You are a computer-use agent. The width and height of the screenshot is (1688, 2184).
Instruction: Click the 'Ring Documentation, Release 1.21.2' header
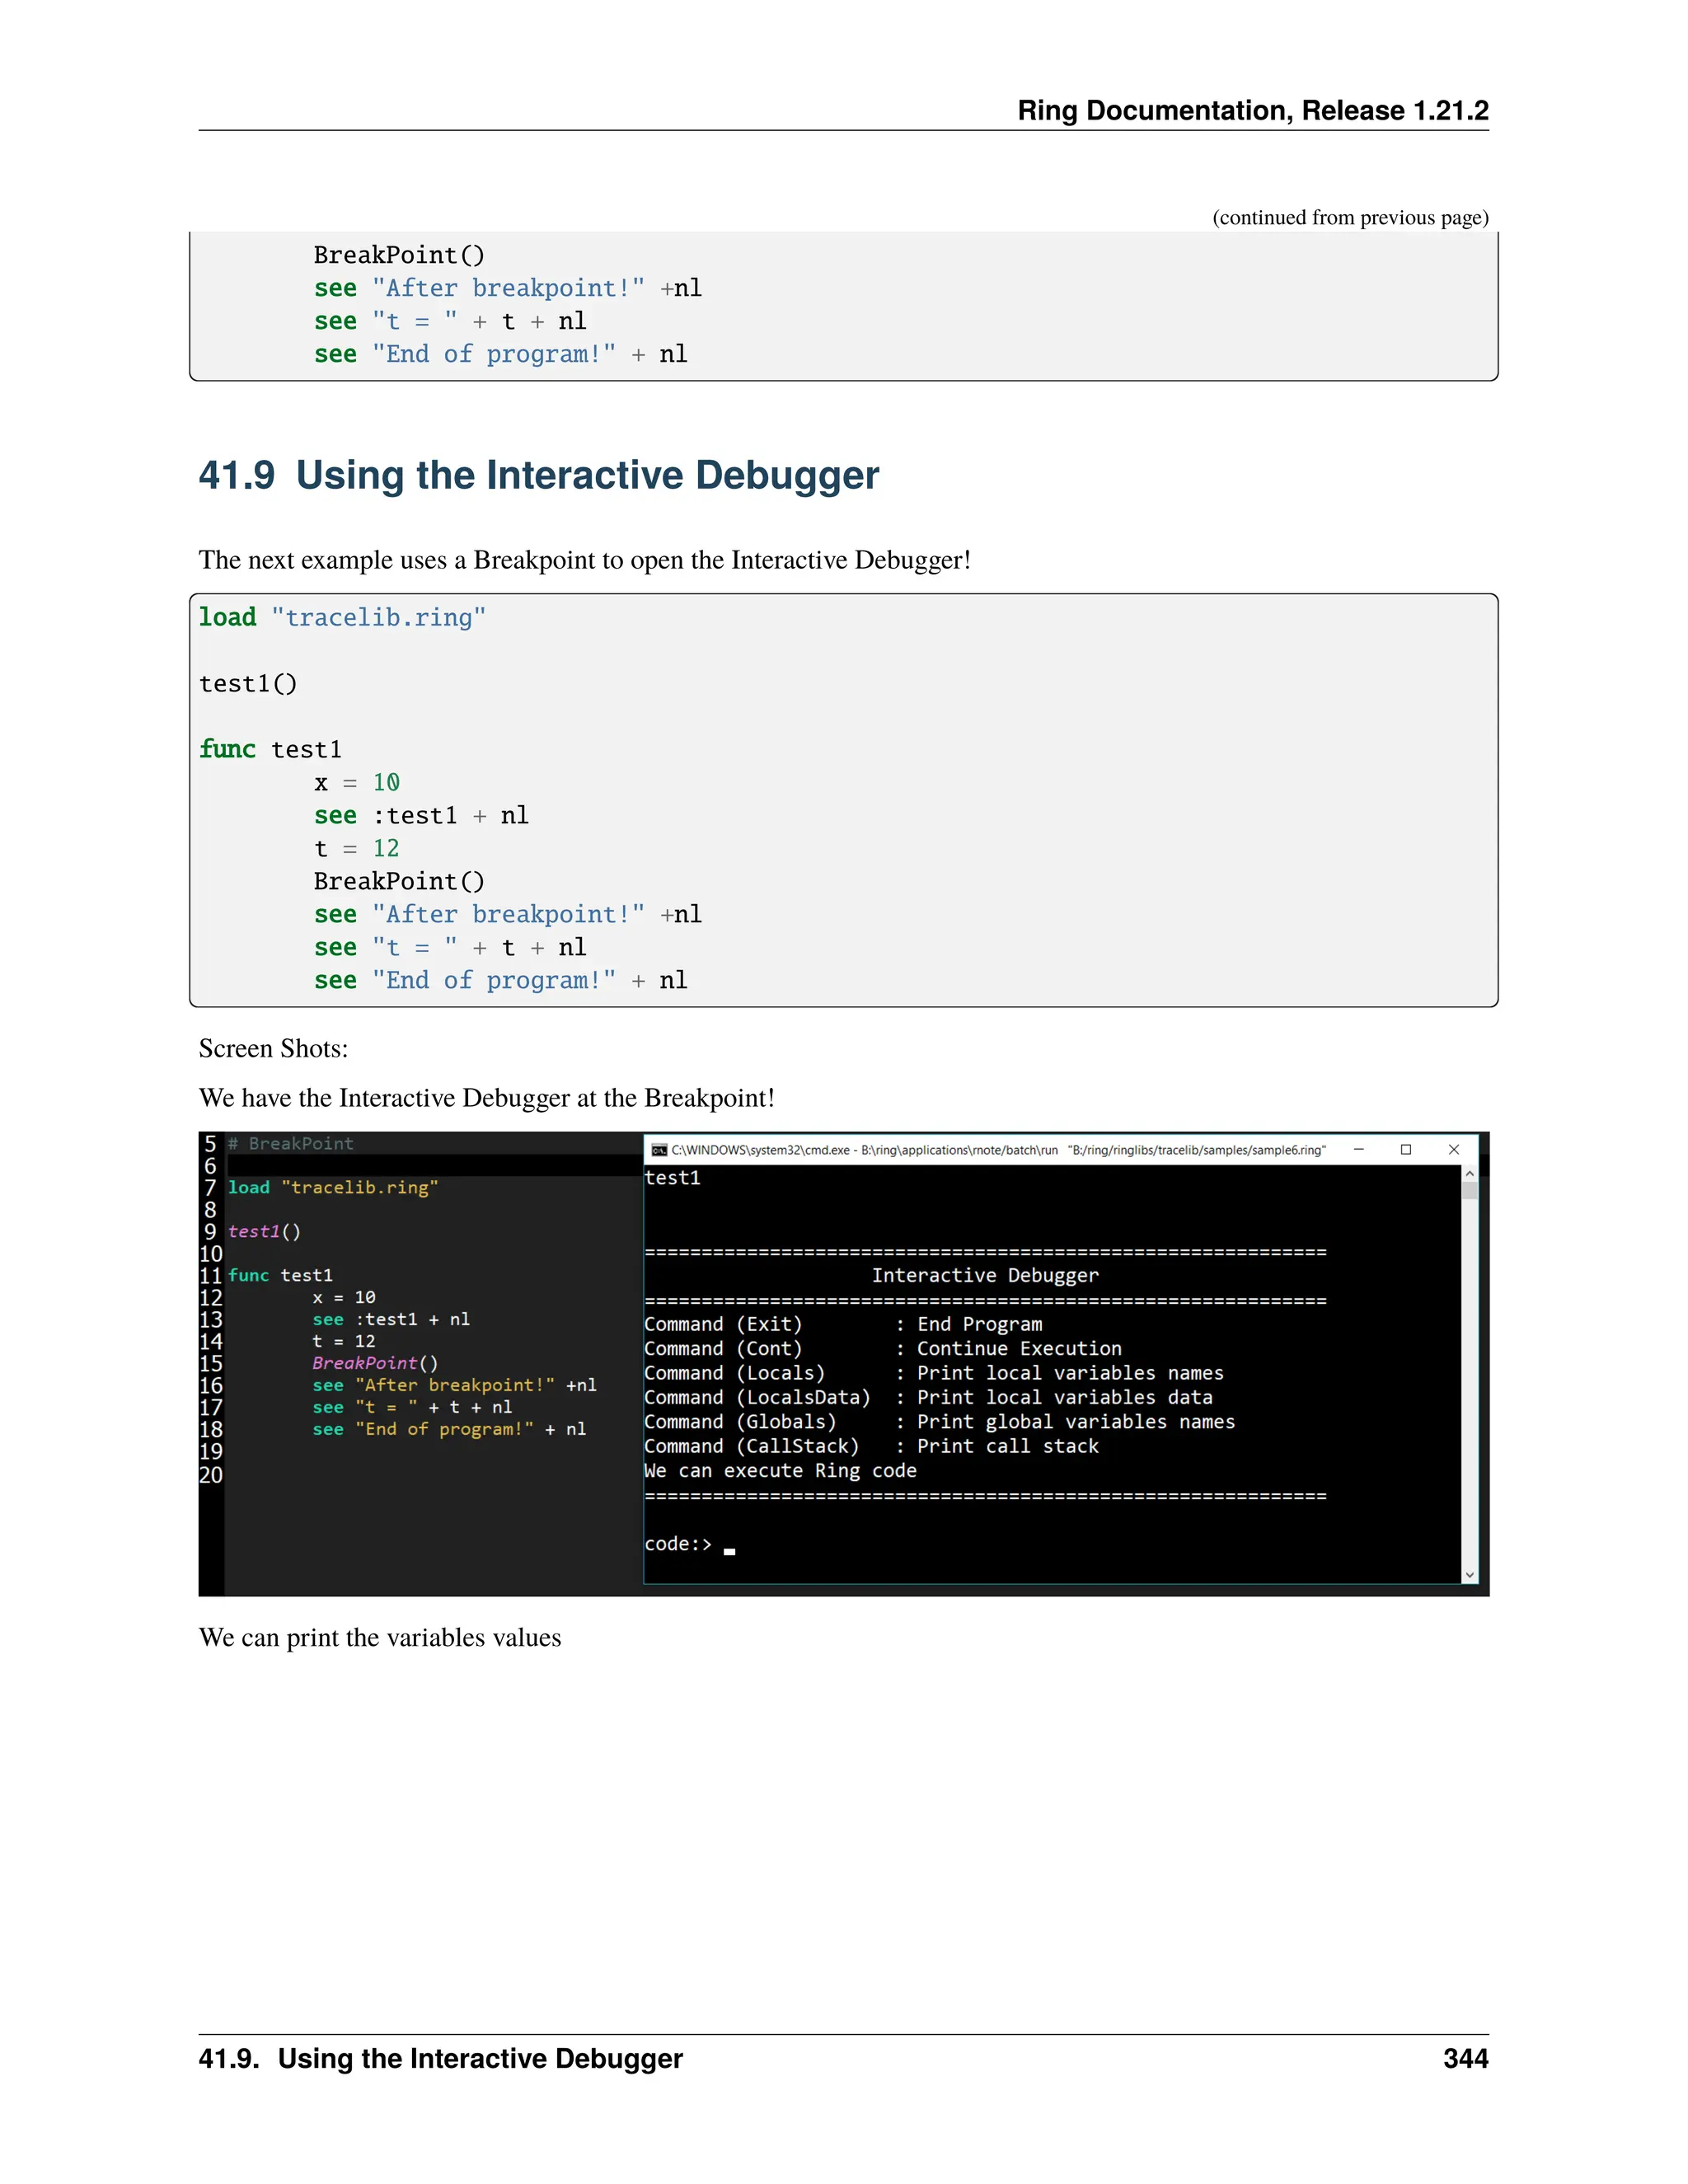(x=1252, y=110)
